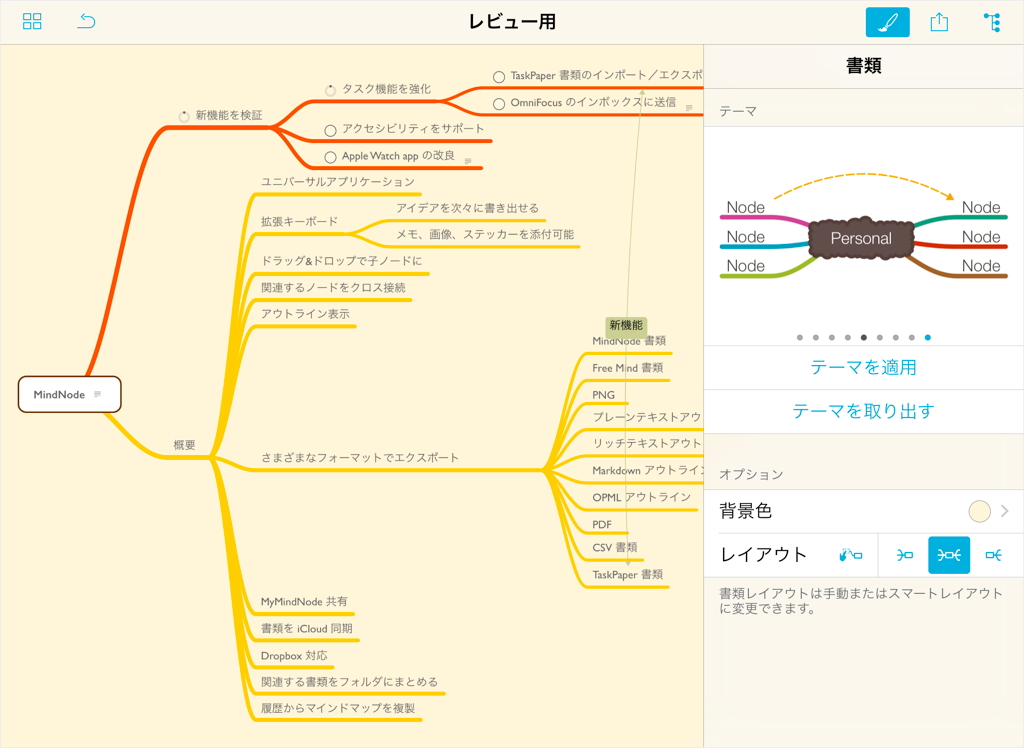Select the 関連する書類をフォルダにまとめる node
1024x748 pixels.
(349, 681)
